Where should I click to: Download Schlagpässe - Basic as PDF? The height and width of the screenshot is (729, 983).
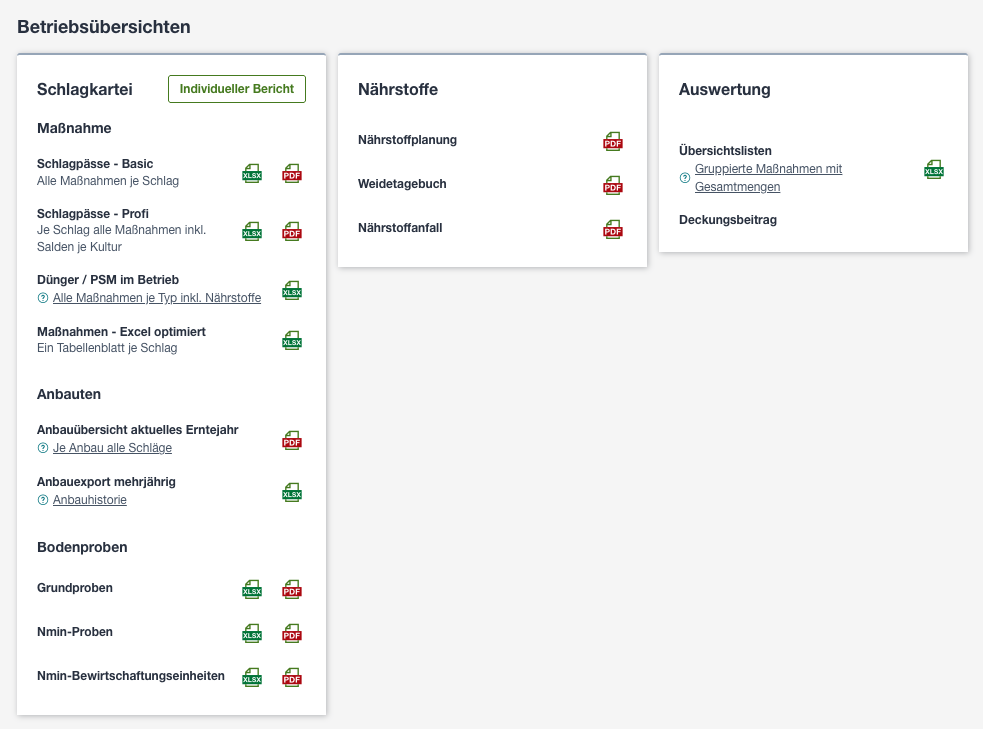pos(292,173)
